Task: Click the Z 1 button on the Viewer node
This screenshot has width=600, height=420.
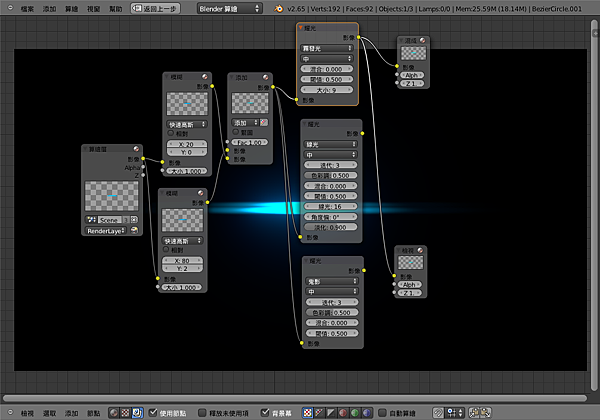Action: coord(409,293)
